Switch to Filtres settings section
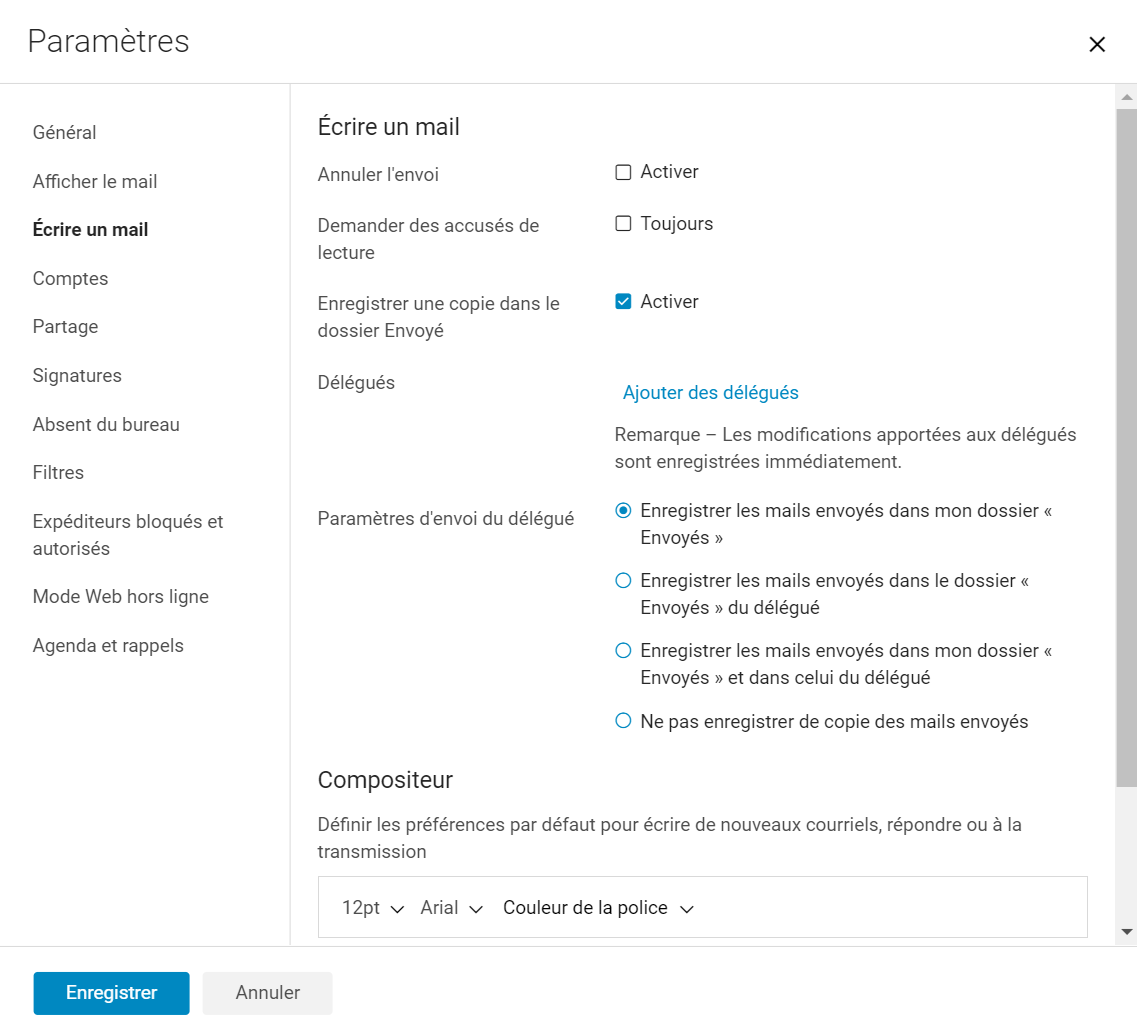Screen dimensions: 1137x1036 click(x=58, y=473)
